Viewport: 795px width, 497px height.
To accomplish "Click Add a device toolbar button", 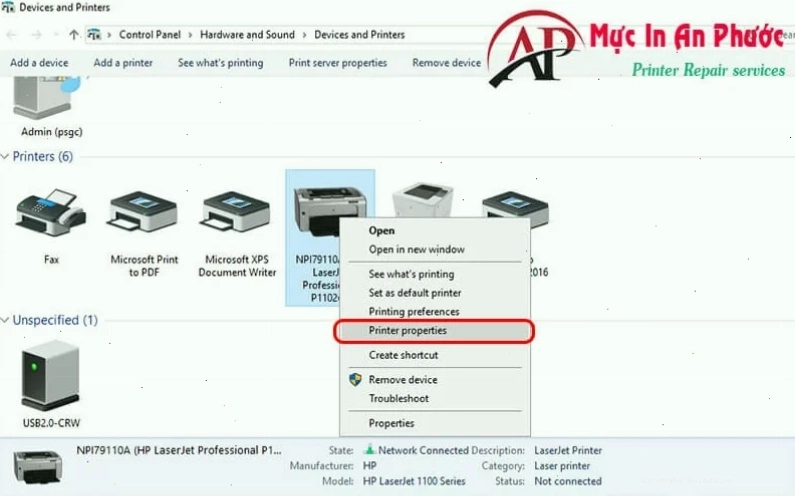I will coord(39,63).
